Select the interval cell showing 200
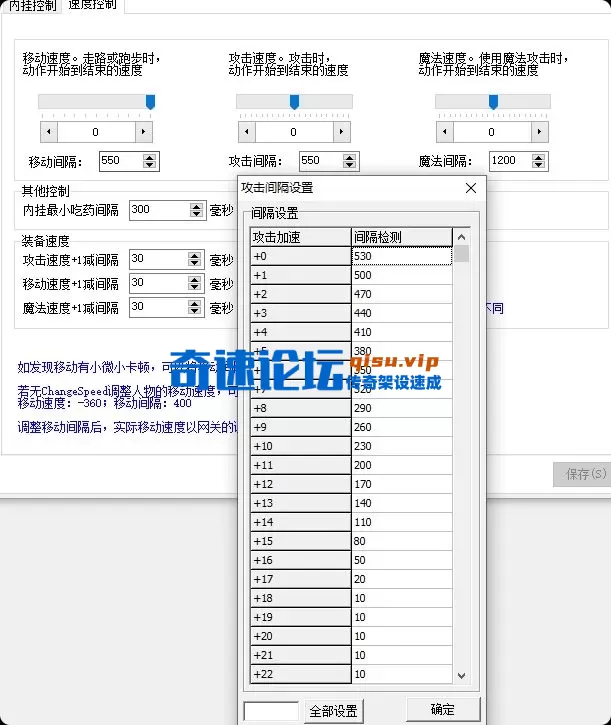The width and height of the screenshot is (611, 725). click(401, 465)
